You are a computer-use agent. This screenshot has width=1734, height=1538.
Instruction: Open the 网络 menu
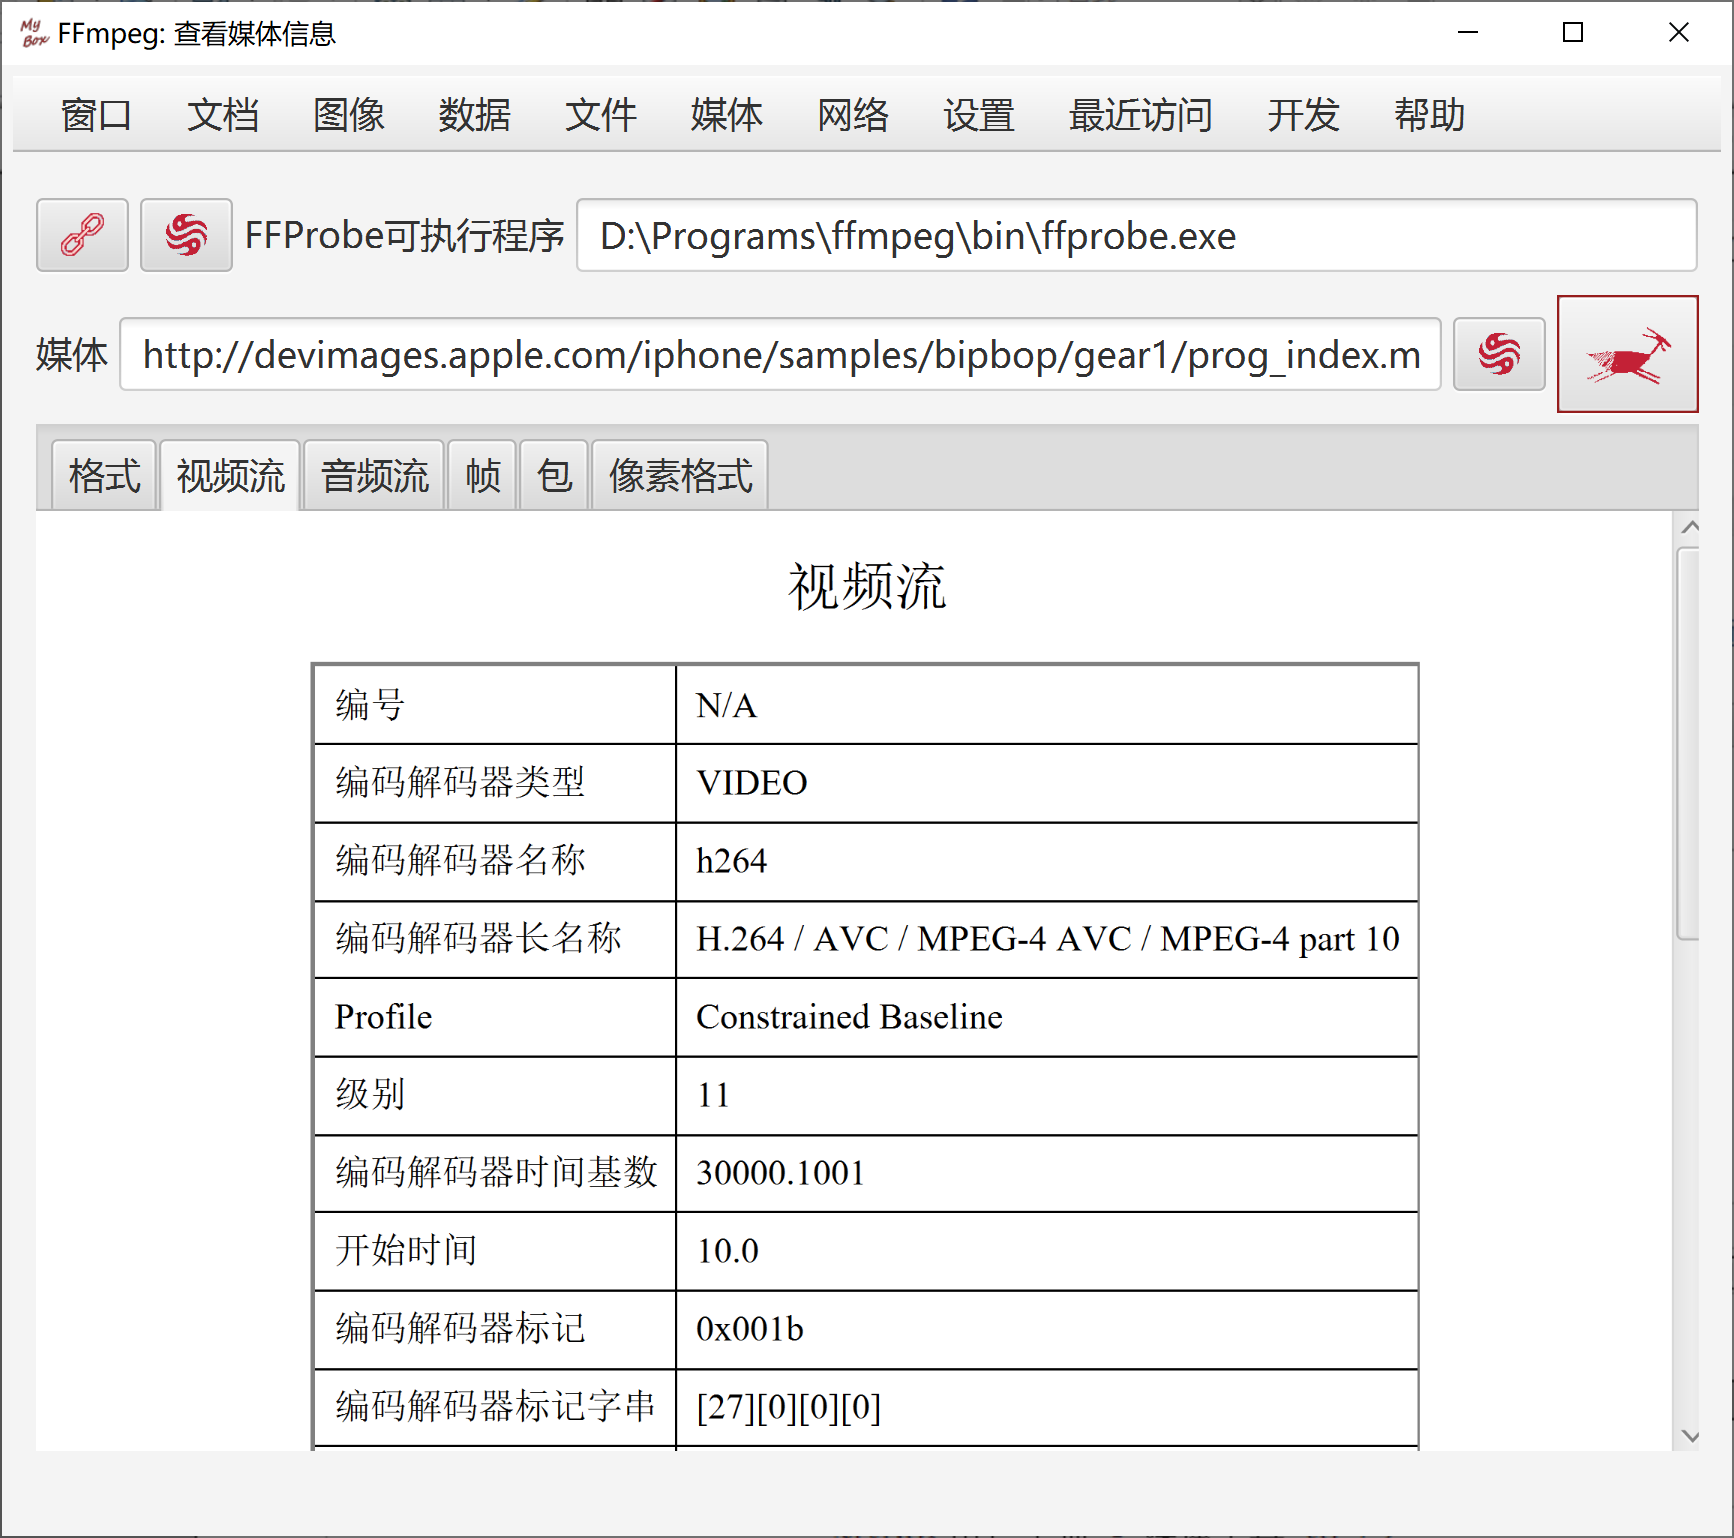[853, 115]
